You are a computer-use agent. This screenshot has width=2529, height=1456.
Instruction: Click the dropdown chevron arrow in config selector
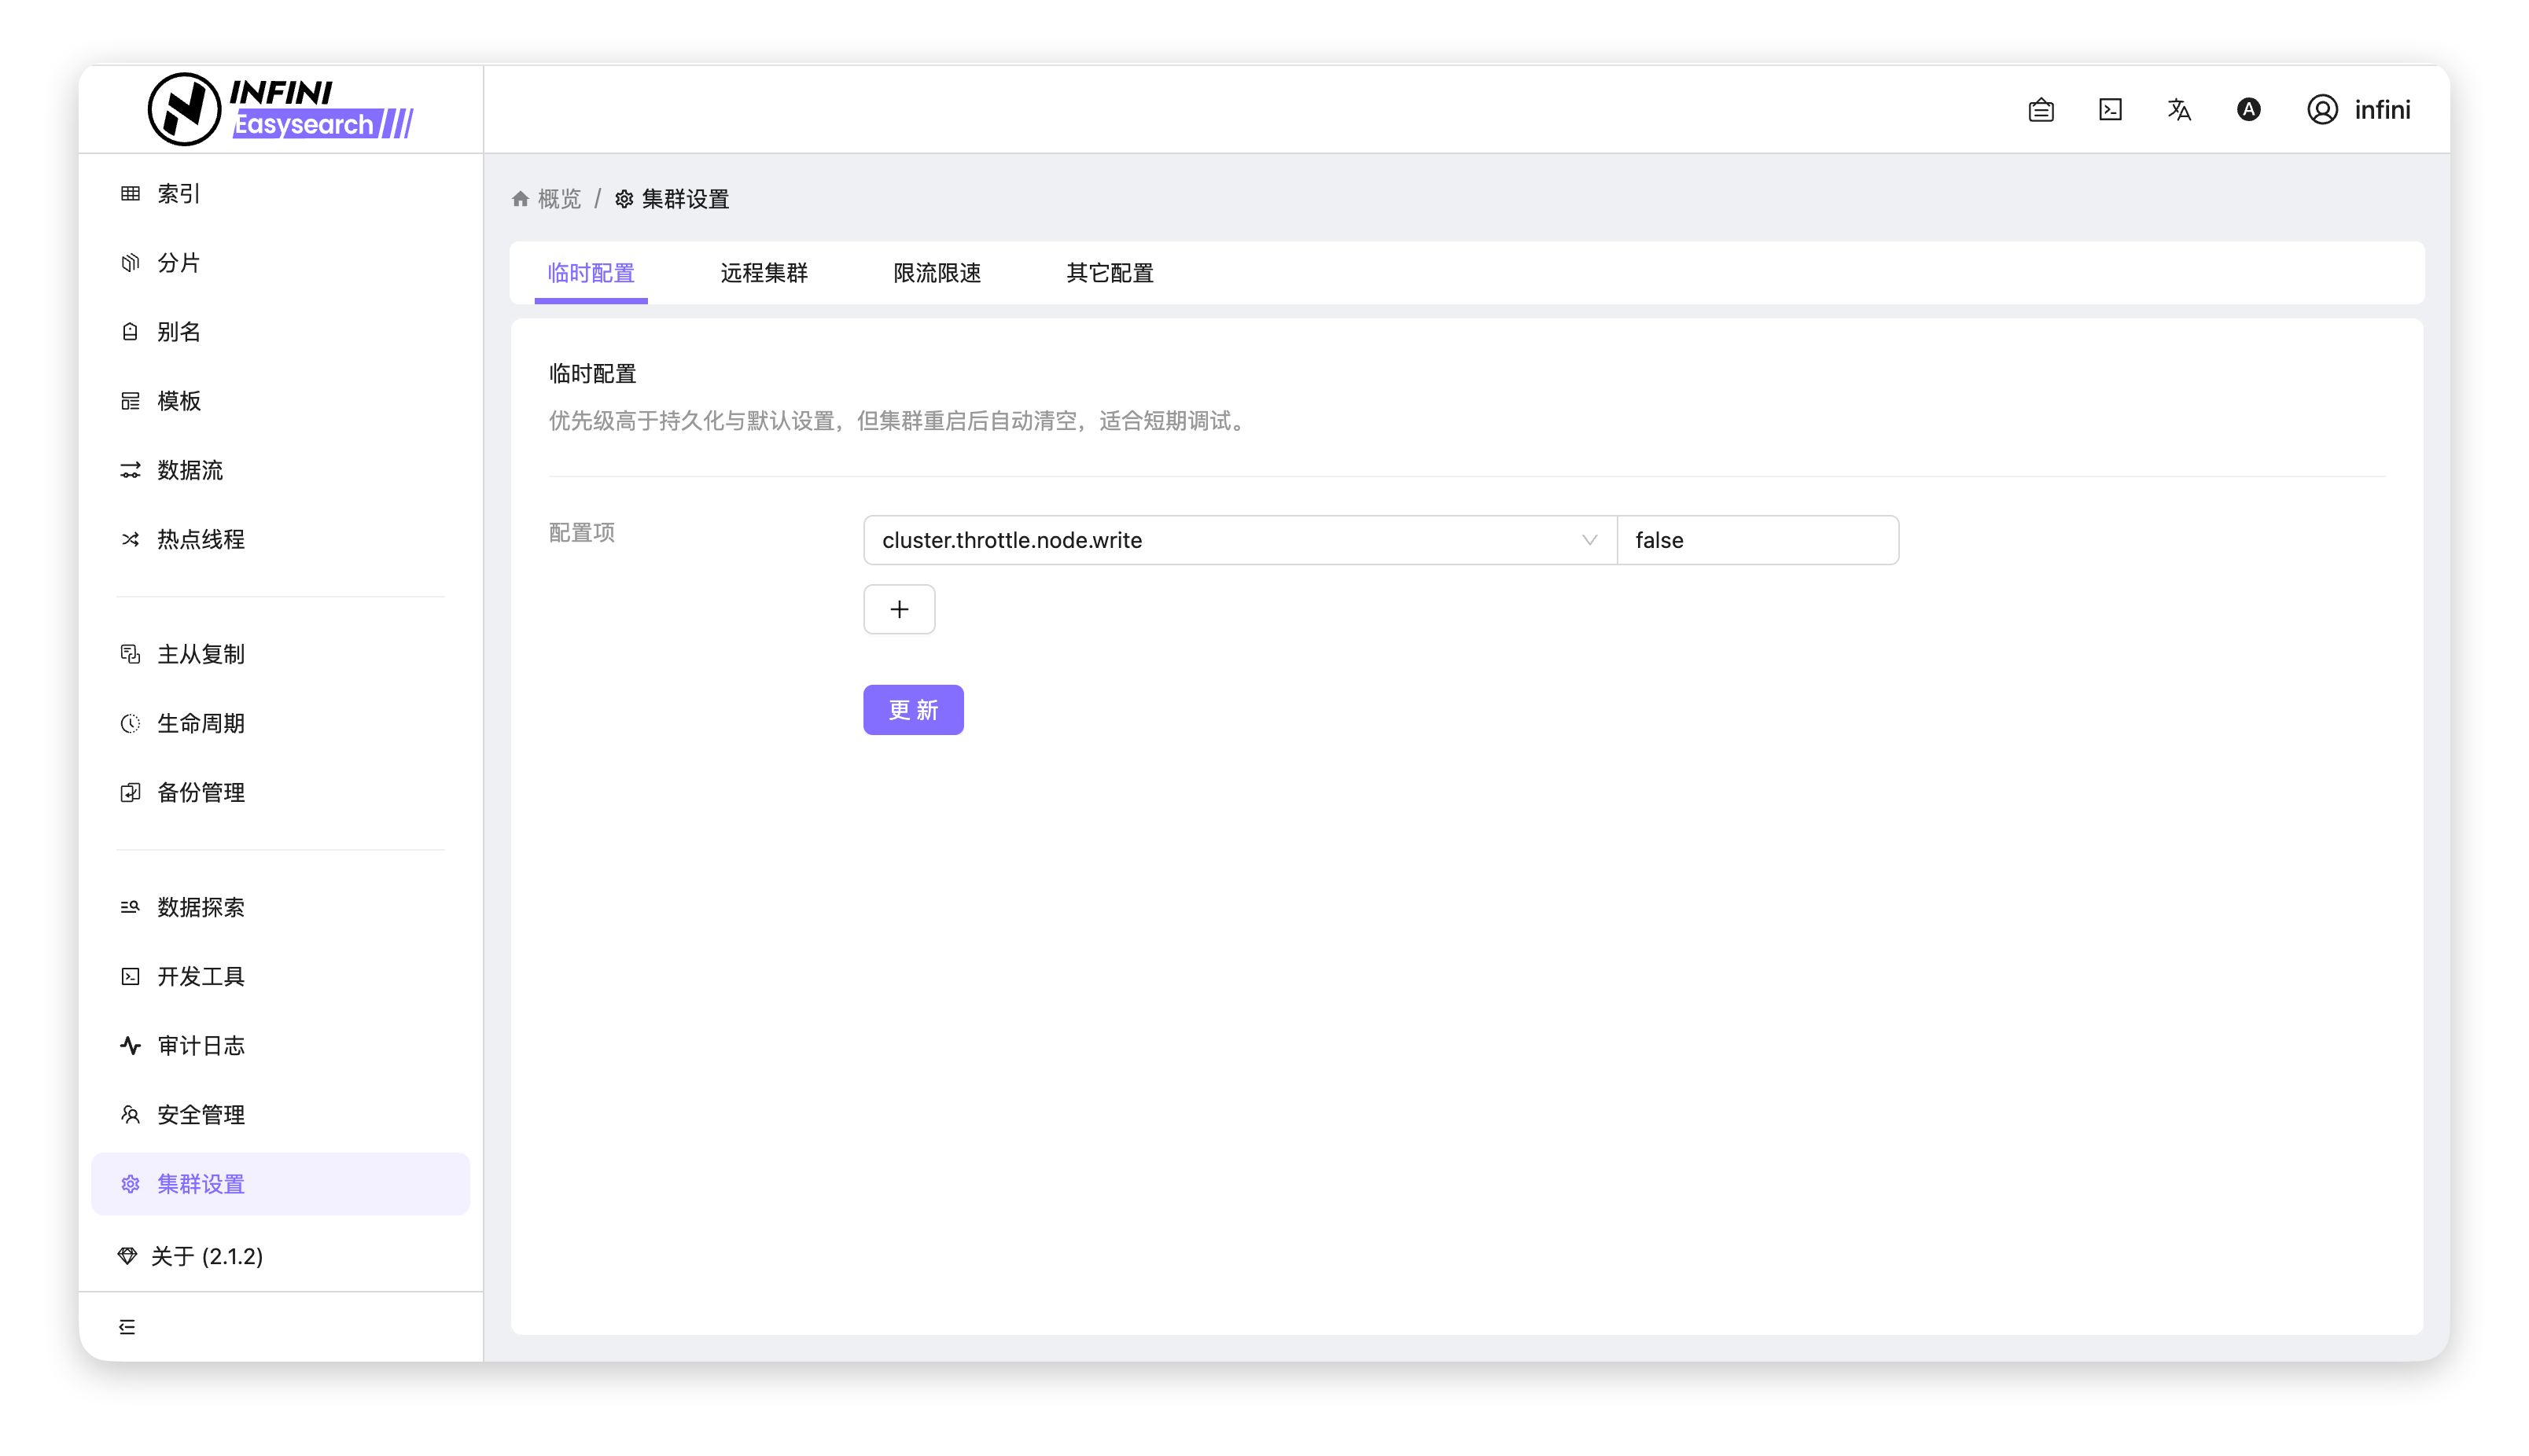(1589, 540)
